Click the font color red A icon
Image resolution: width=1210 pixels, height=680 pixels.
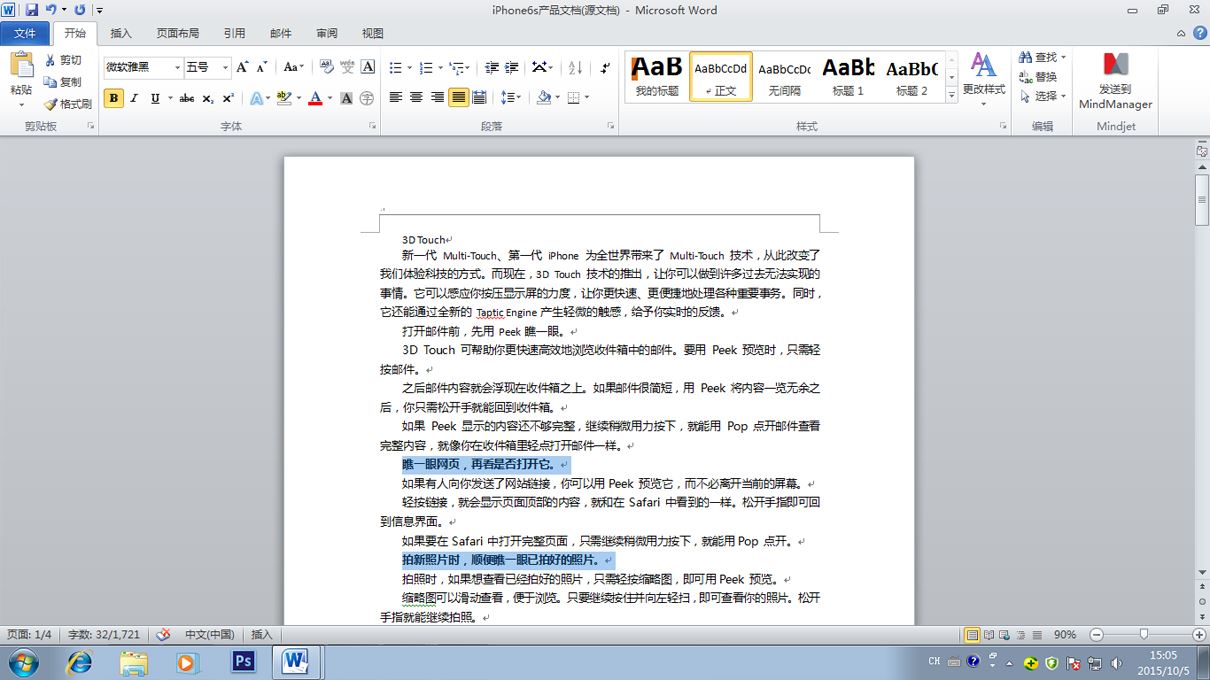315,98
